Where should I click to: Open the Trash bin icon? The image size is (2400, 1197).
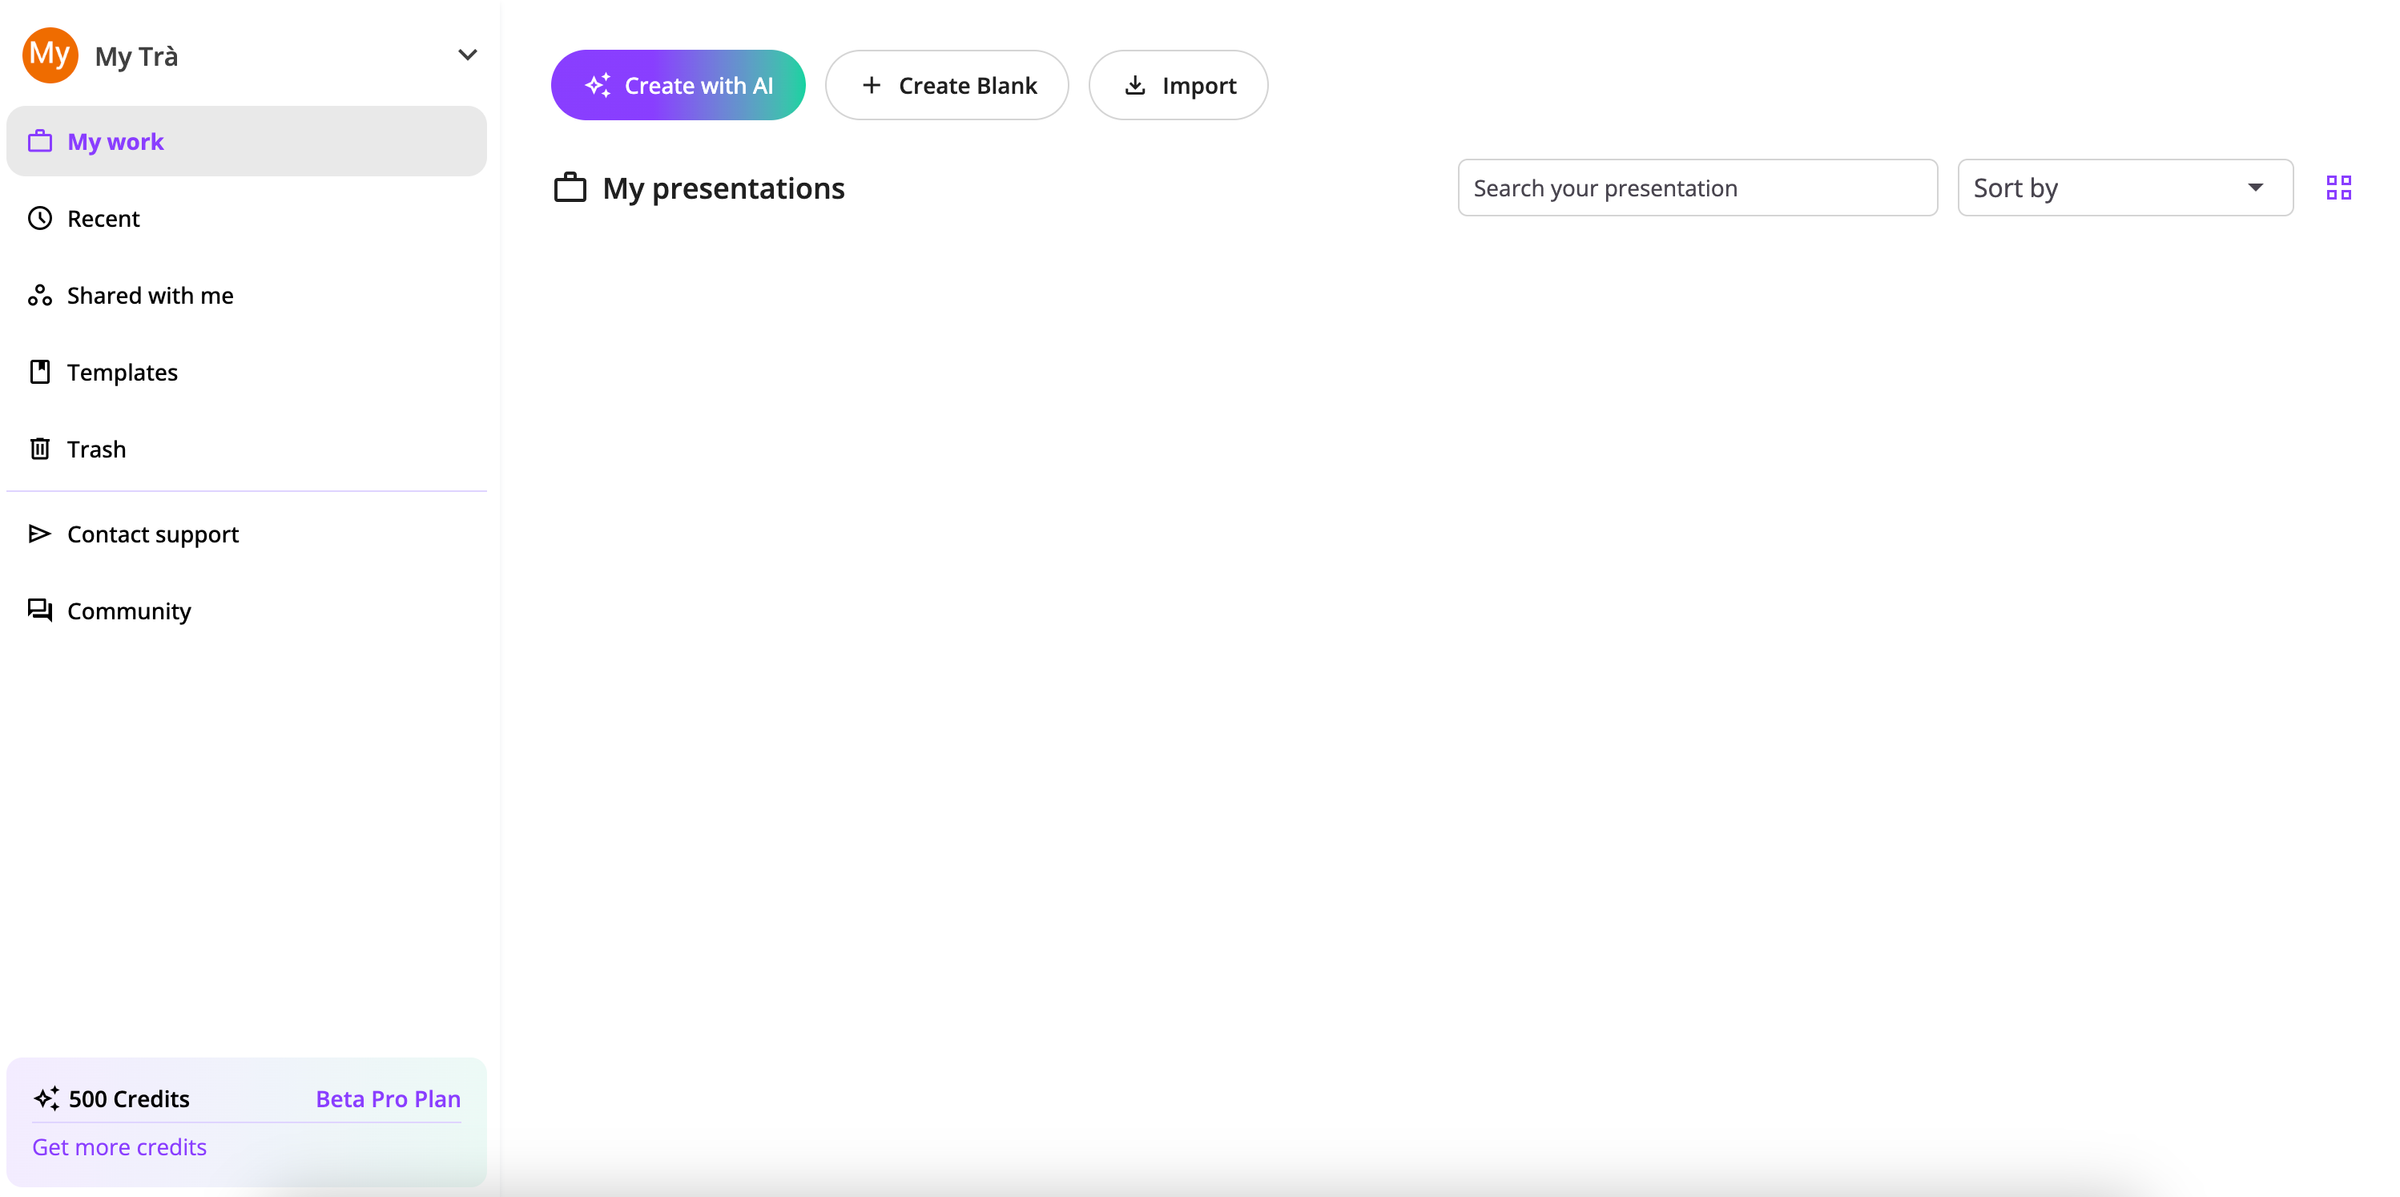click(40, 448)
